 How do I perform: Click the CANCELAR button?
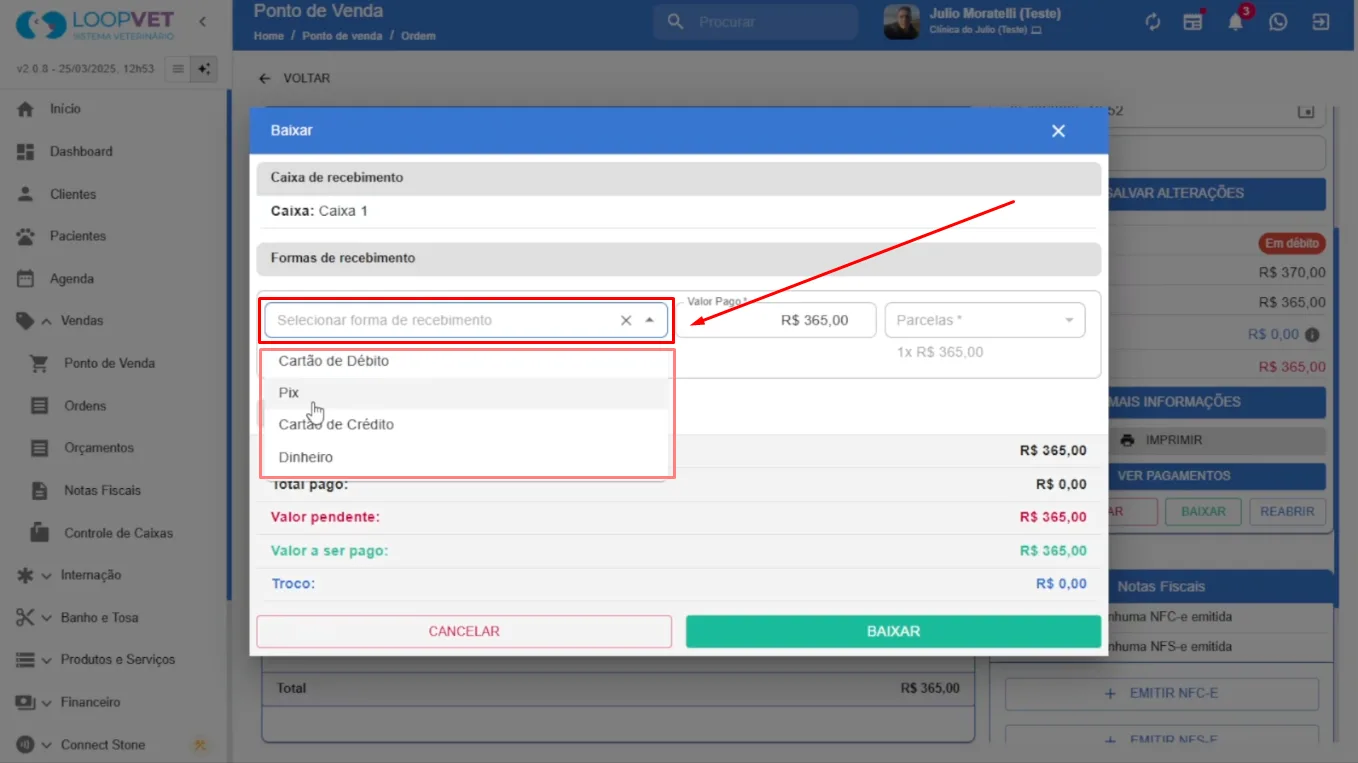click(x=464, y=631)
